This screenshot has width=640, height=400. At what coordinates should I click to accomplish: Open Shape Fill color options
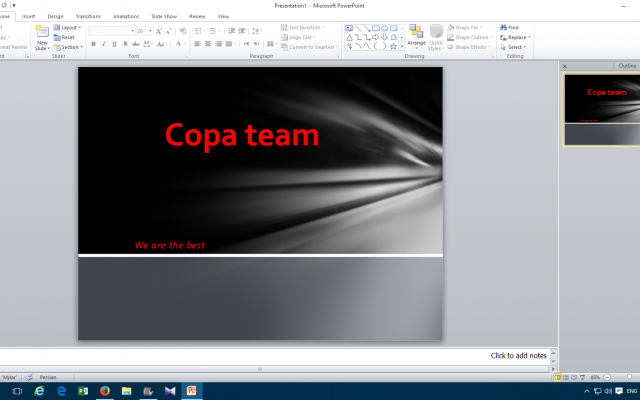[x=464, y=27]
